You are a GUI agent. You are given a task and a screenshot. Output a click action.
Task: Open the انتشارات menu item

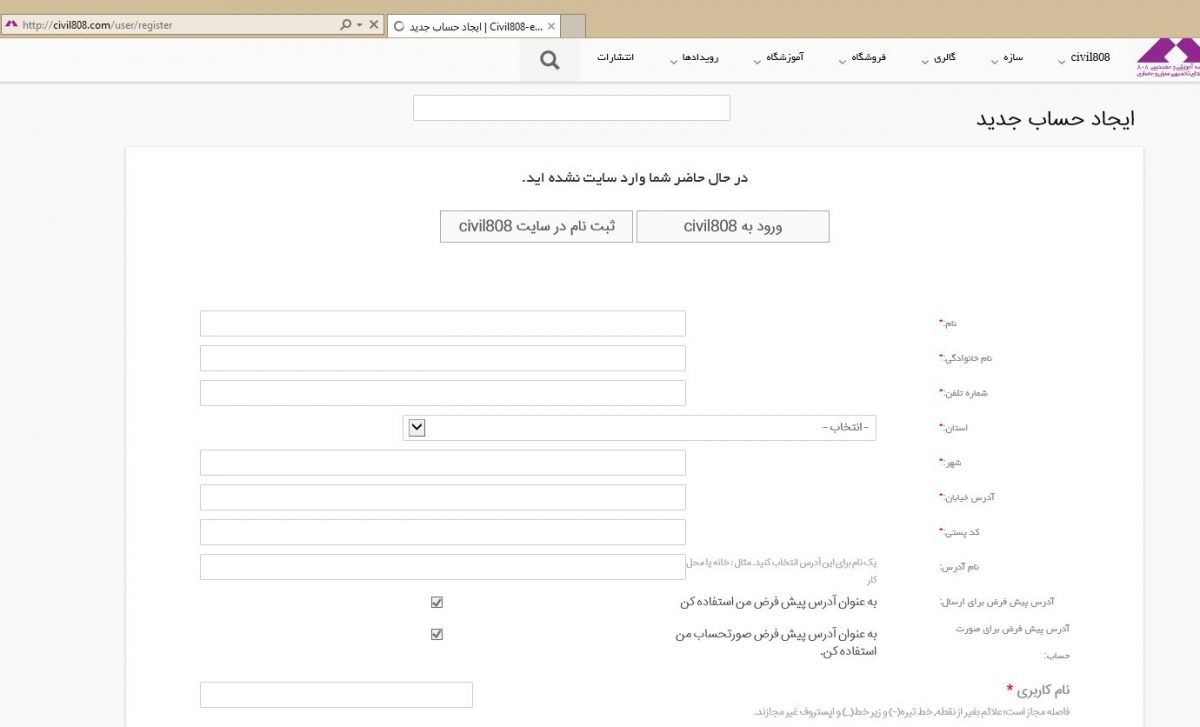[616, 57]
